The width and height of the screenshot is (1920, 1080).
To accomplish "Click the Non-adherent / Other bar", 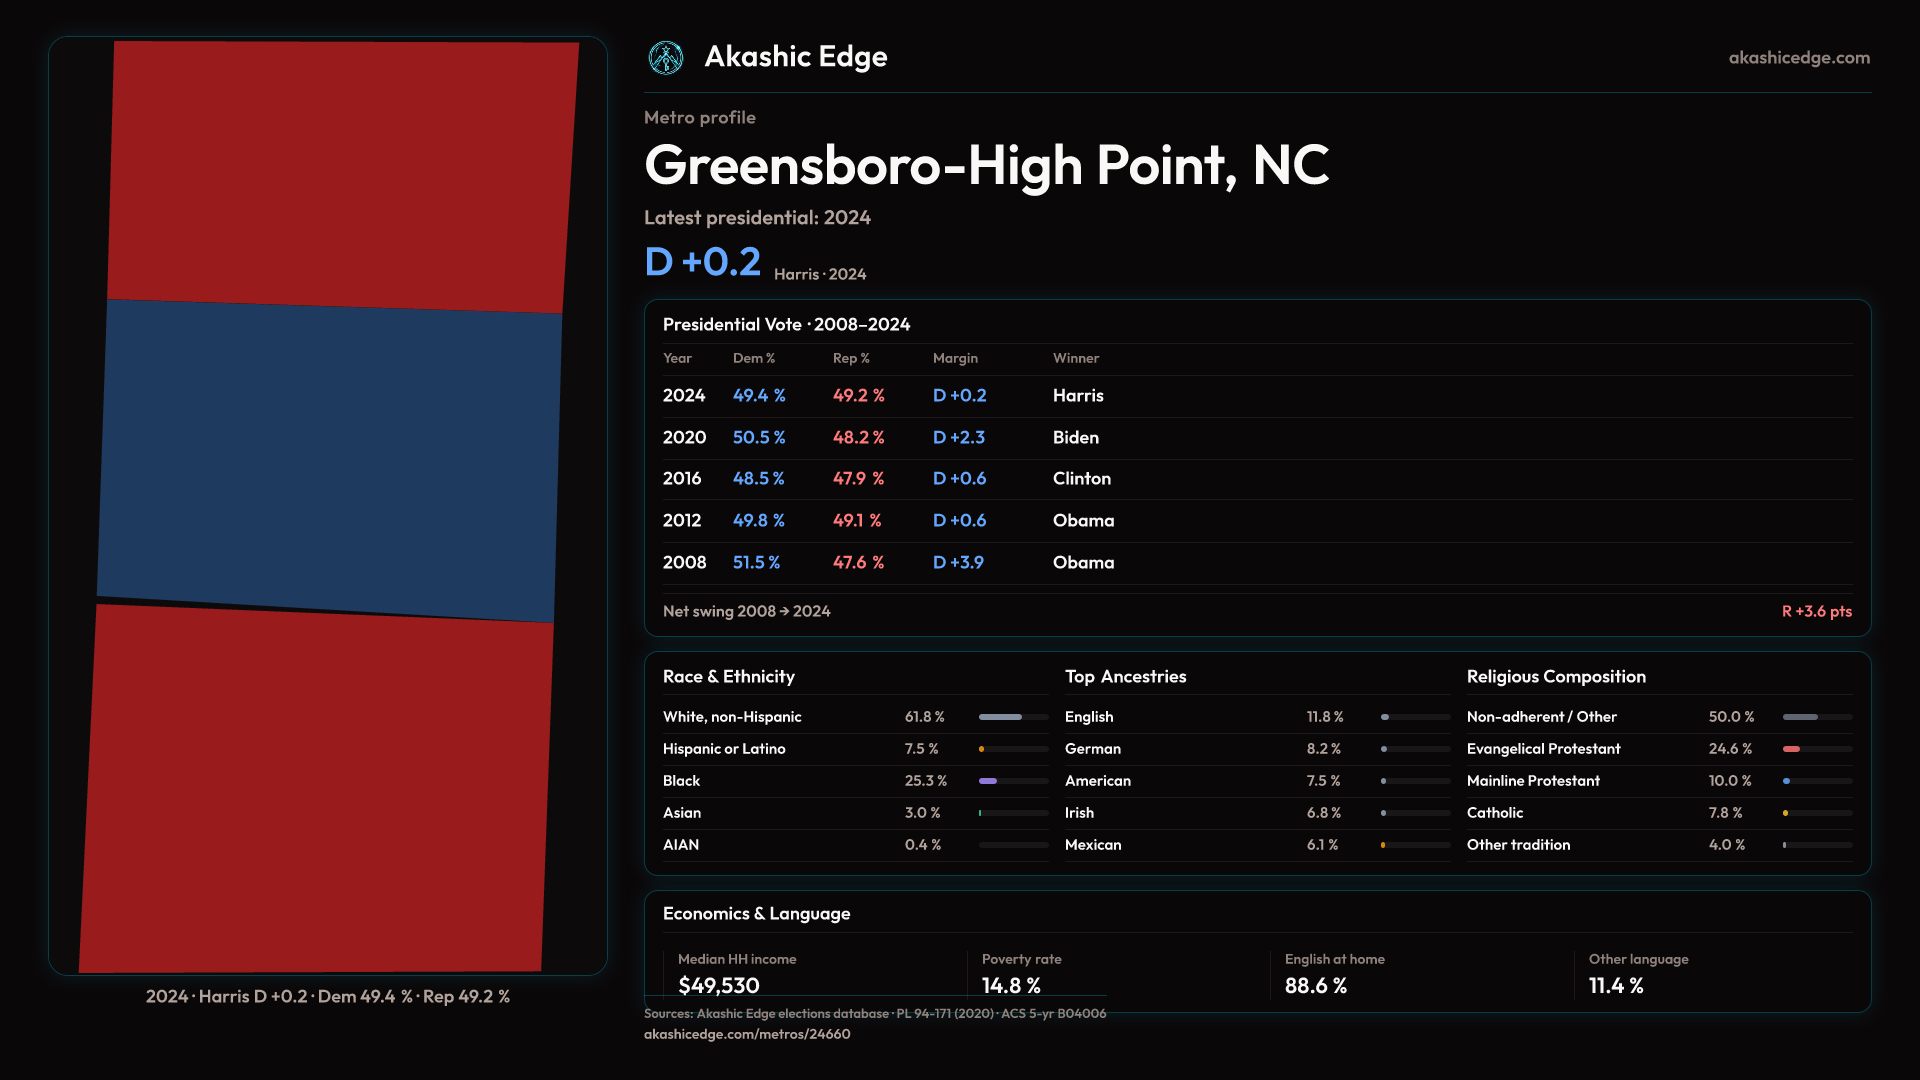I will click(1800, 717).
